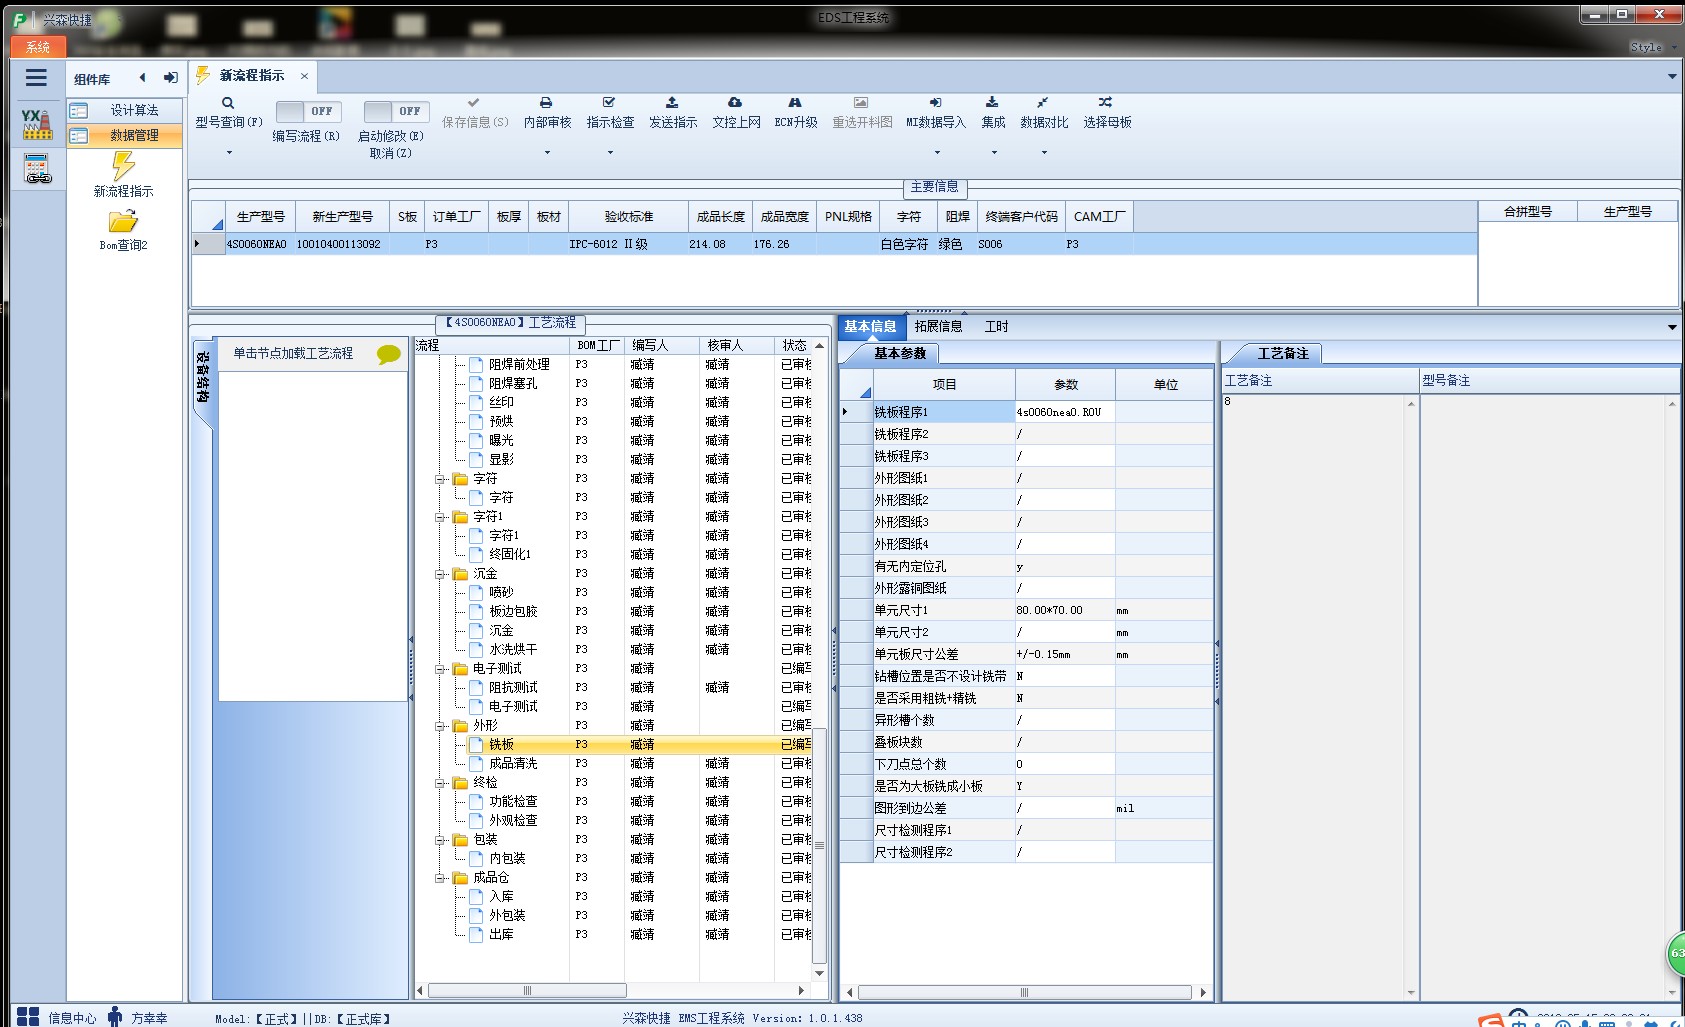Click the MI数据导入 import icon
The height and width of the screenshot is (1027, 1685).
935,102
